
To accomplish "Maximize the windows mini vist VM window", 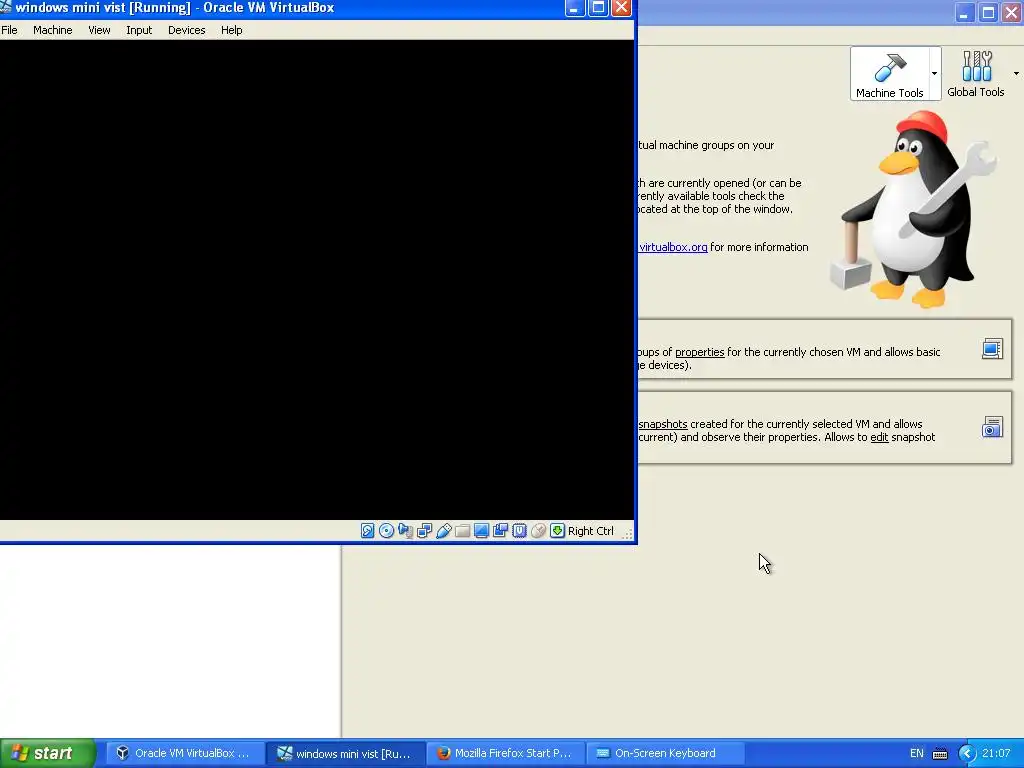I will pyautogui.click(x=598, y=8).
